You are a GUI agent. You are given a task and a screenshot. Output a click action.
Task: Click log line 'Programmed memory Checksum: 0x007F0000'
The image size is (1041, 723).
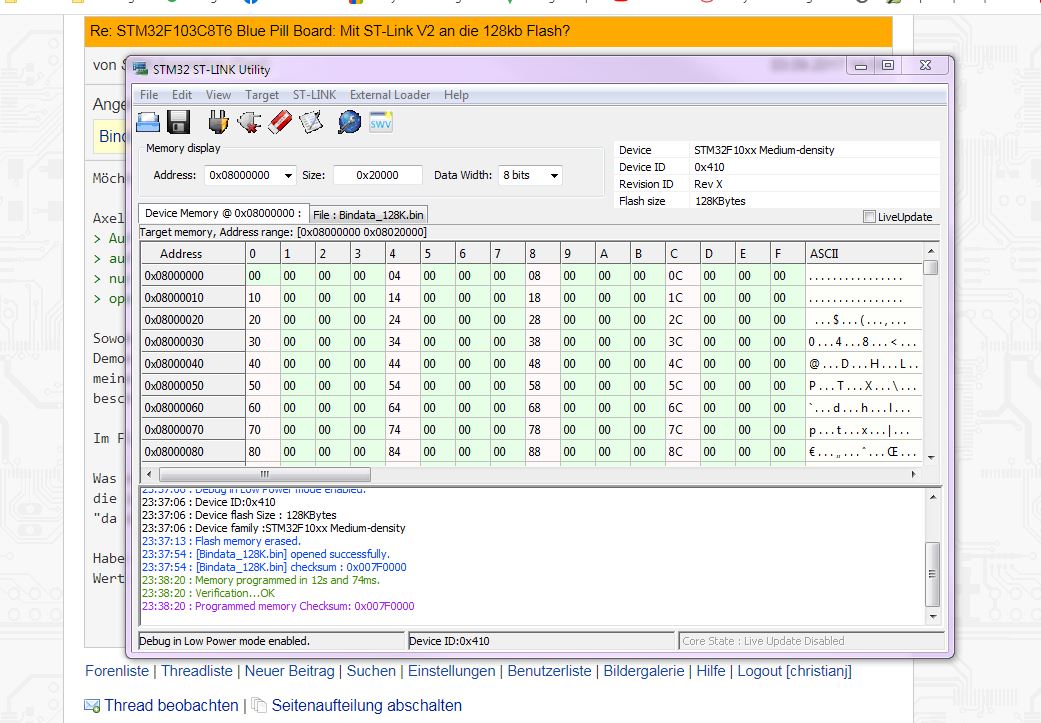tap(278, 606)
